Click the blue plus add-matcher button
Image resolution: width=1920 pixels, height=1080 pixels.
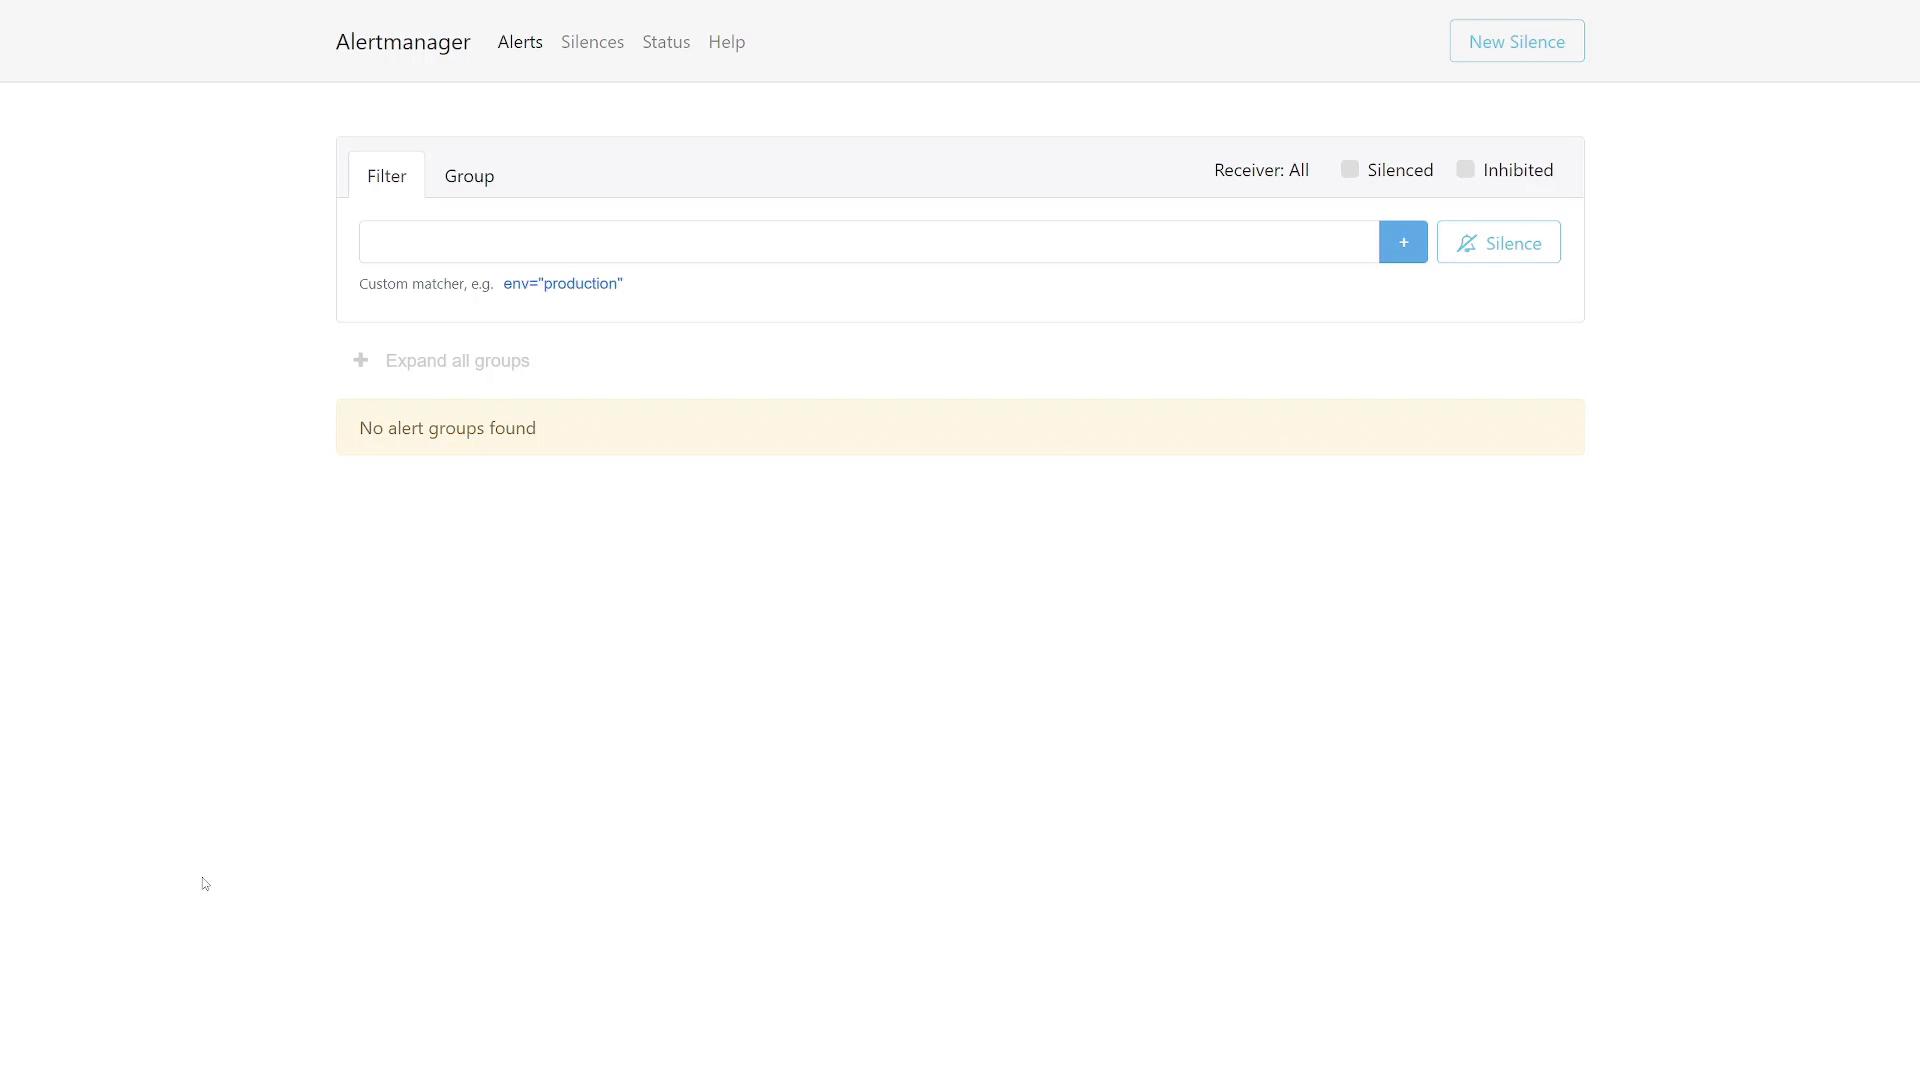pyautogui.click(x=1403, y=242)
